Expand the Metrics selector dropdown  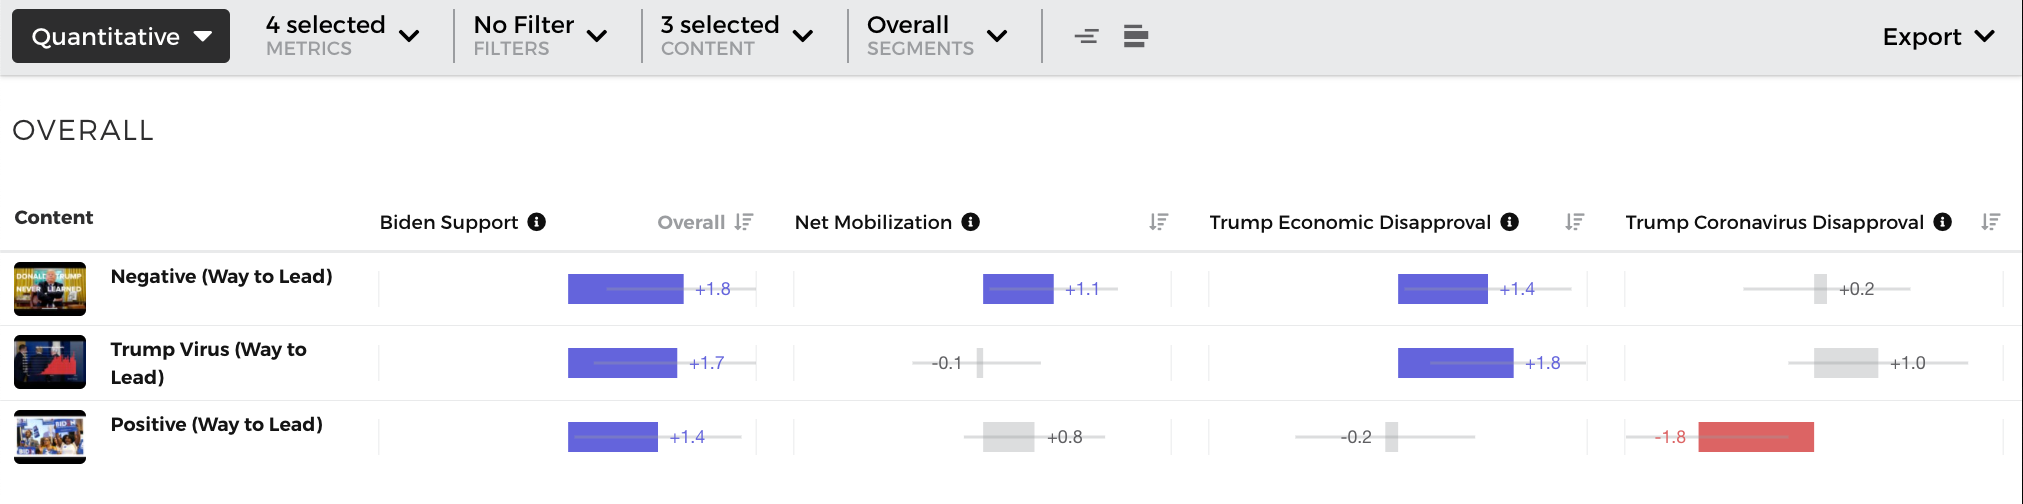coord(342,37)
